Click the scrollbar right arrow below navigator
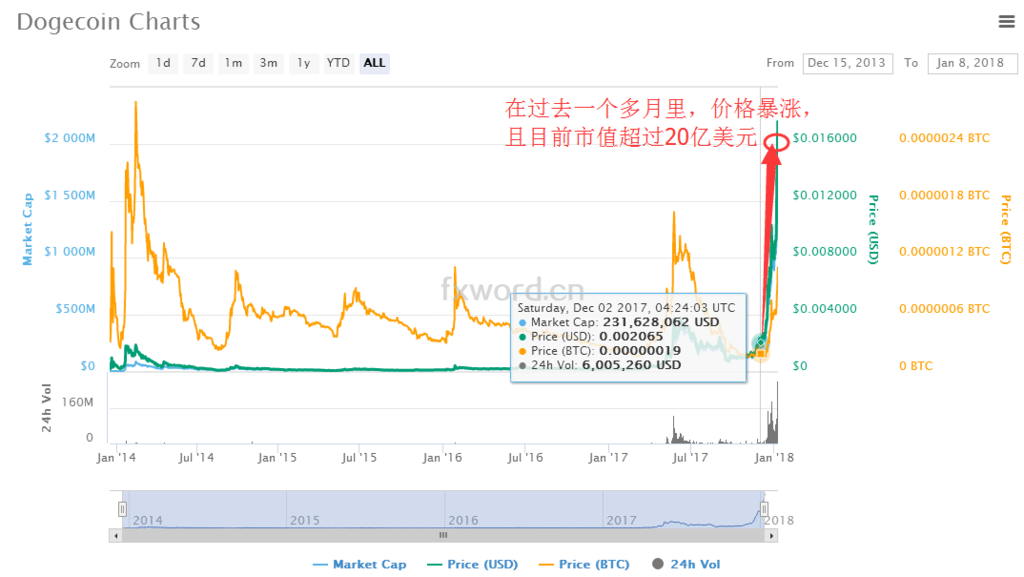This screenshot has height=577, width=1024. 771,536
